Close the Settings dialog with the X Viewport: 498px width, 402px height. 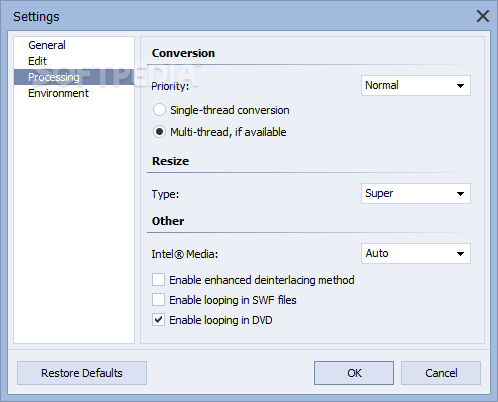tap(483, 16)
